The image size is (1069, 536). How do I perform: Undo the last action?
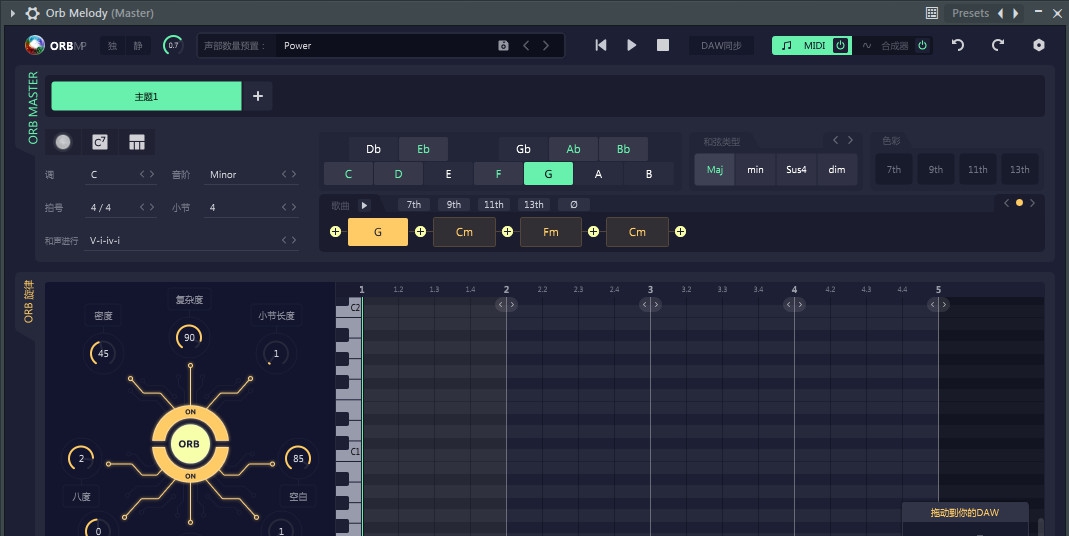(958, 45)
